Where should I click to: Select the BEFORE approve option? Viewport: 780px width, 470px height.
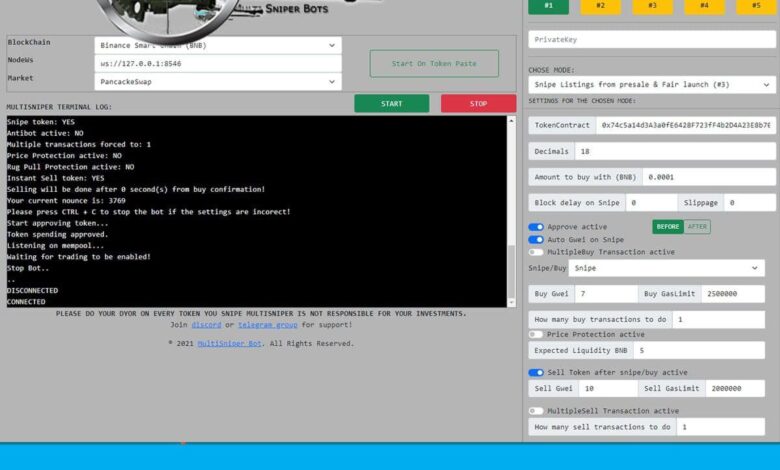pos(668,227)
